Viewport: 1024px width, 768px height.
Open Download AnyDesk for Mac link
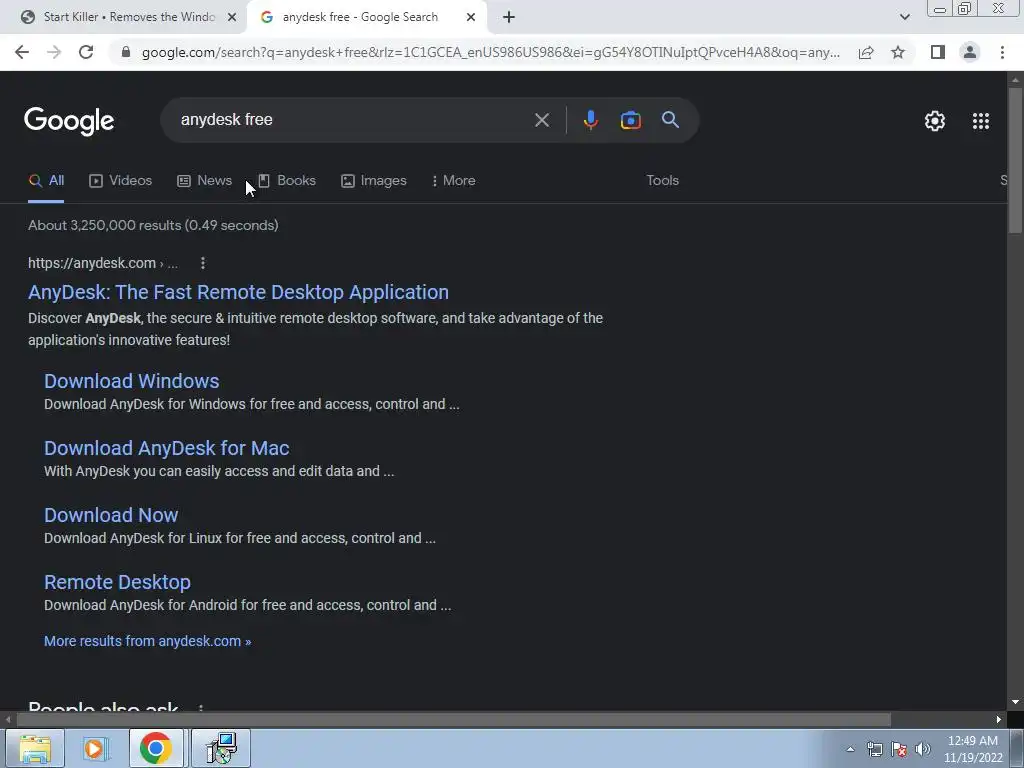pyautogui.click(x=167, y=448)
